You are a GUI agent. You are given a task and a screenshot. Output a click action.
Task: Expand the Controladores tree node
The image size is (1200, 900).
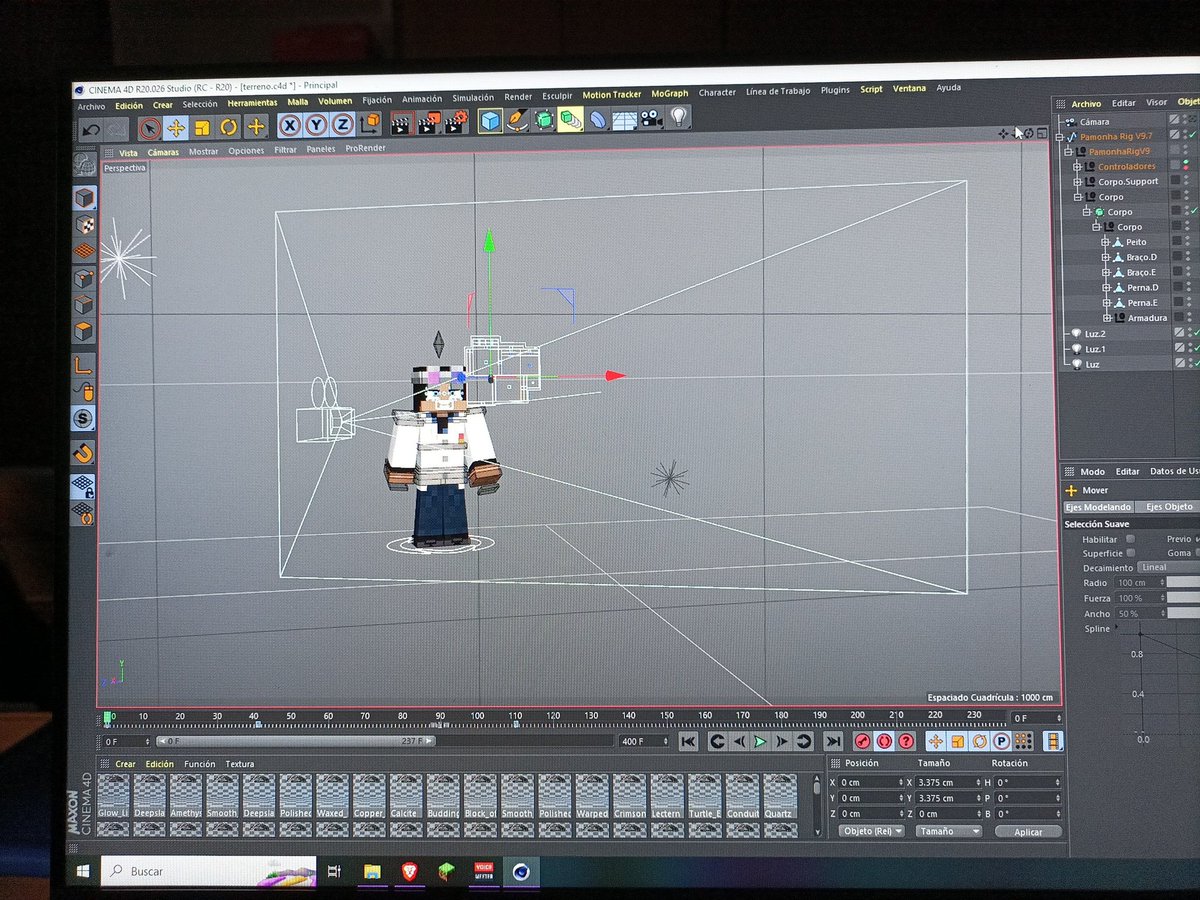coord(1078,166)
